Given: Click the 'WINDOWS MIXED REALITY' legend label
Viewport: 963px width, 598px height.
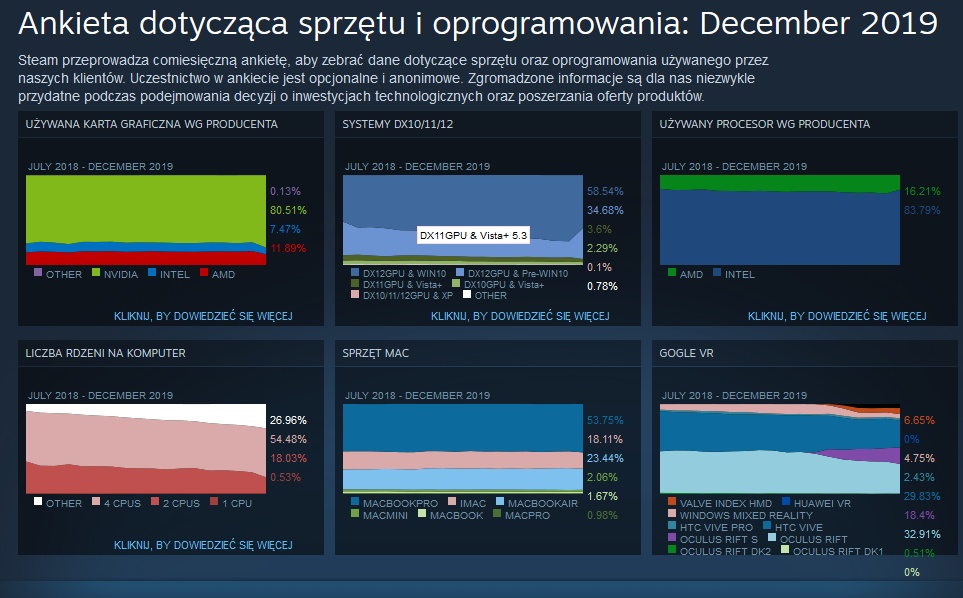Looking at the screenshot, I should (x=746, y=516).
